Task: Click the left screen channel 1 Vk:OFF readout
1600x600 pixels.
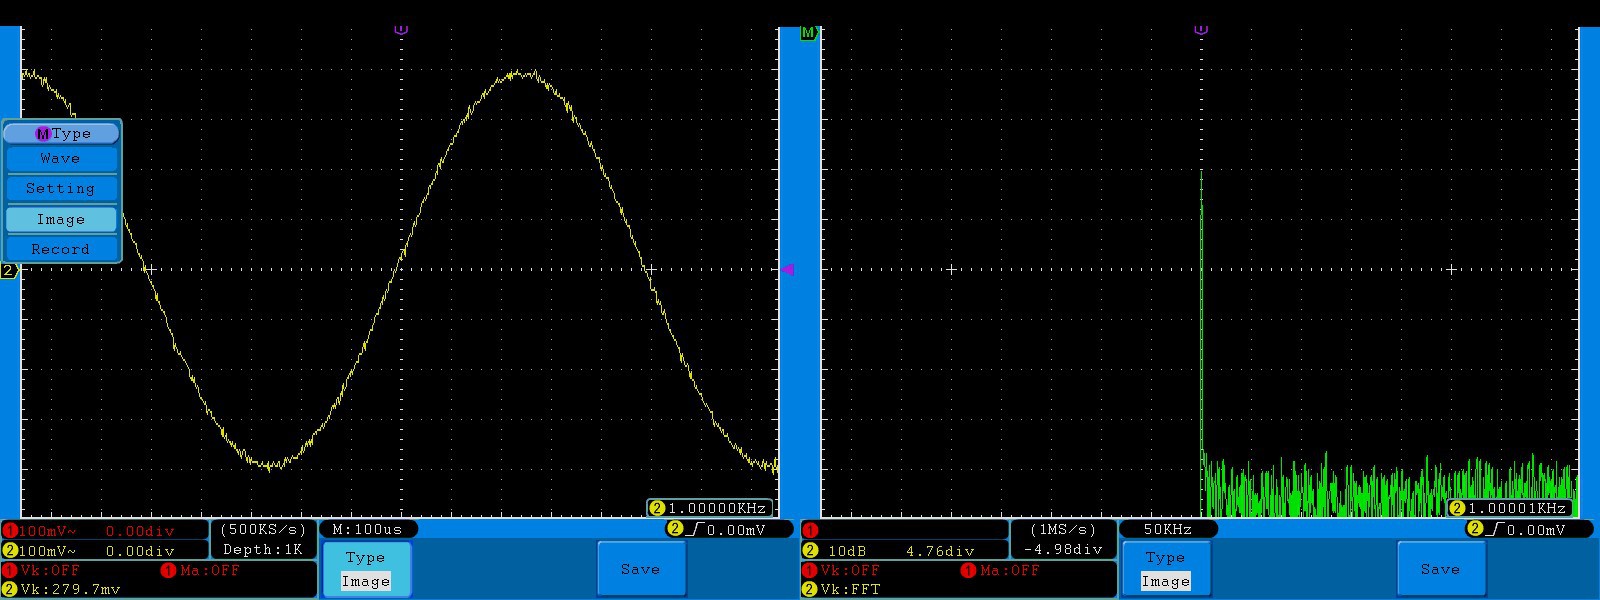Action: [x=49, y=570]
